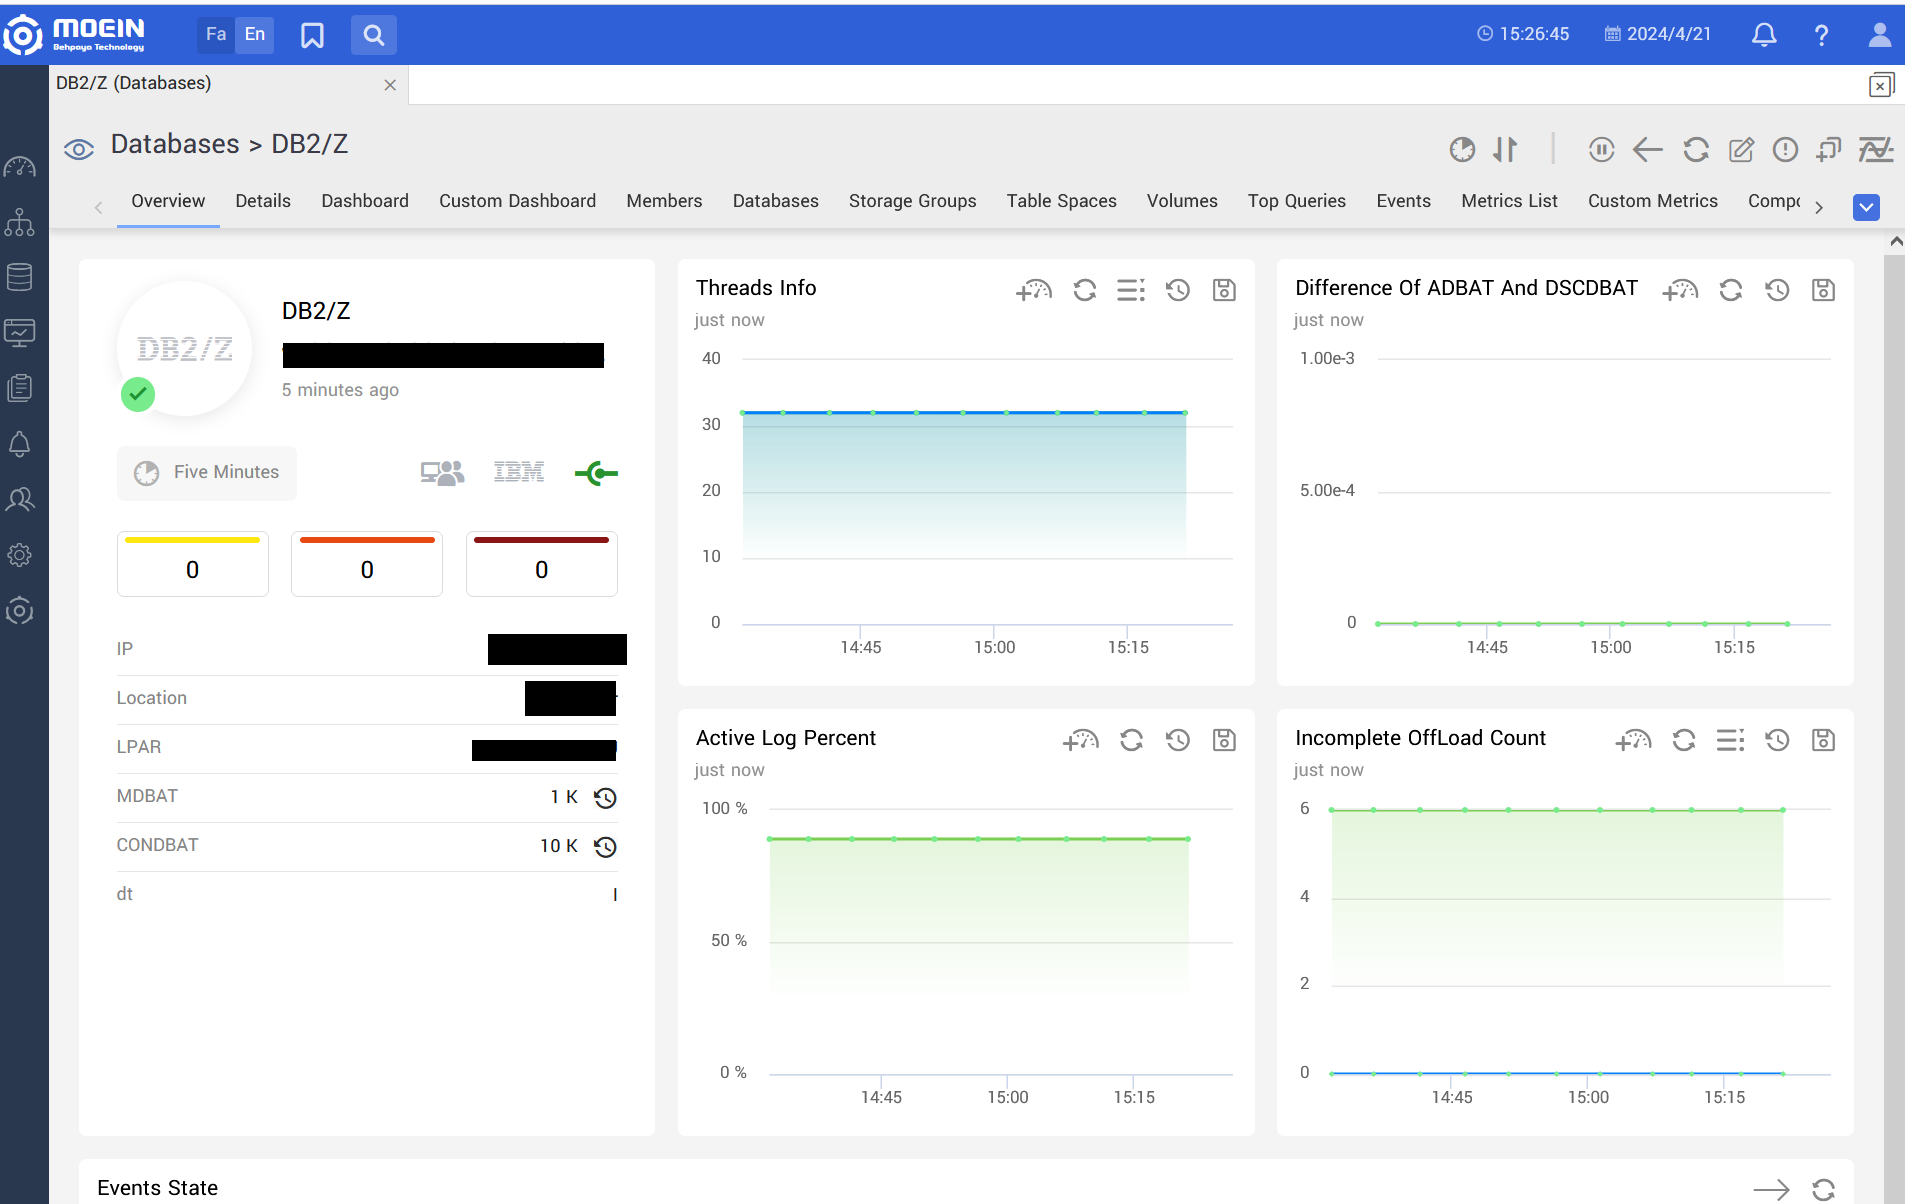
Task: Click the orange alert count box
Action: (x=367, y=564)
